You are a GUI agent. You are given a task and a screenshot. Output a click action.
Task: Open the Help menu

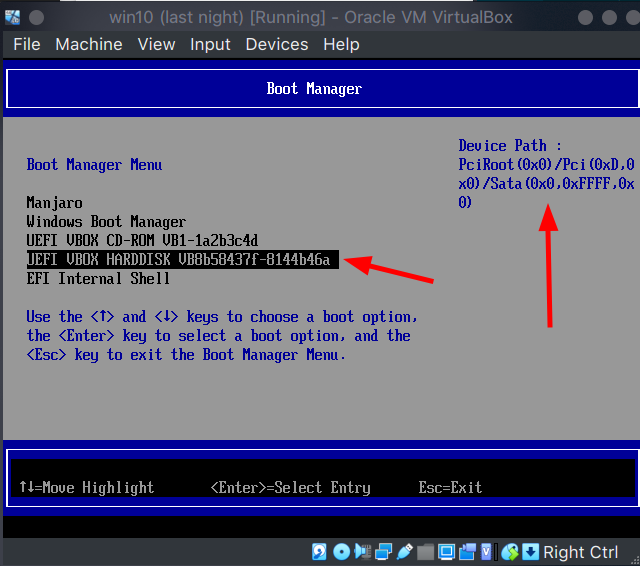point(341,45)
